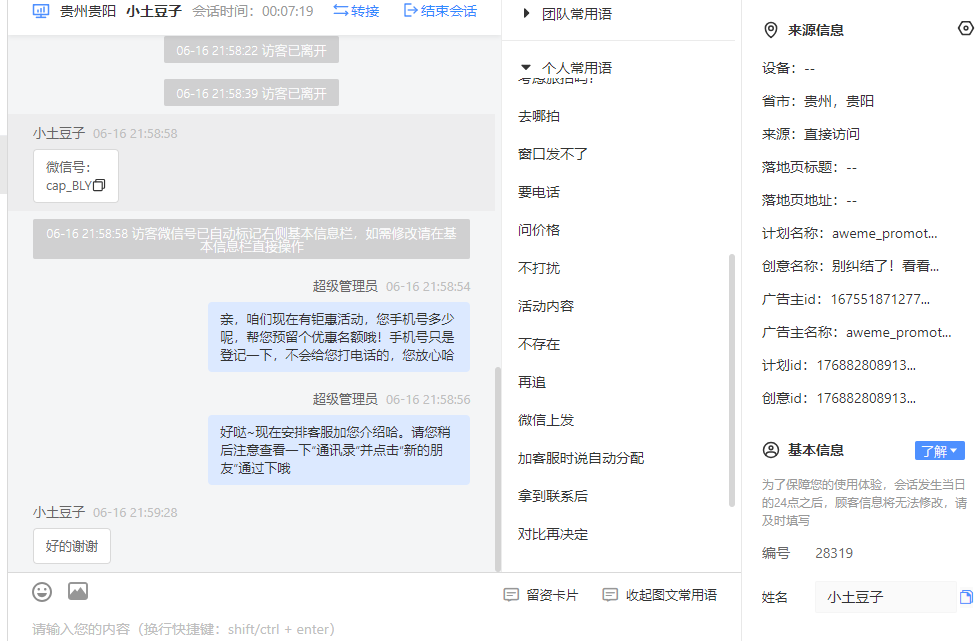980x641 pixels.
Task: Click the 创意id value 176882808913...
Action: pyautogui.click(x=866, y=399)
